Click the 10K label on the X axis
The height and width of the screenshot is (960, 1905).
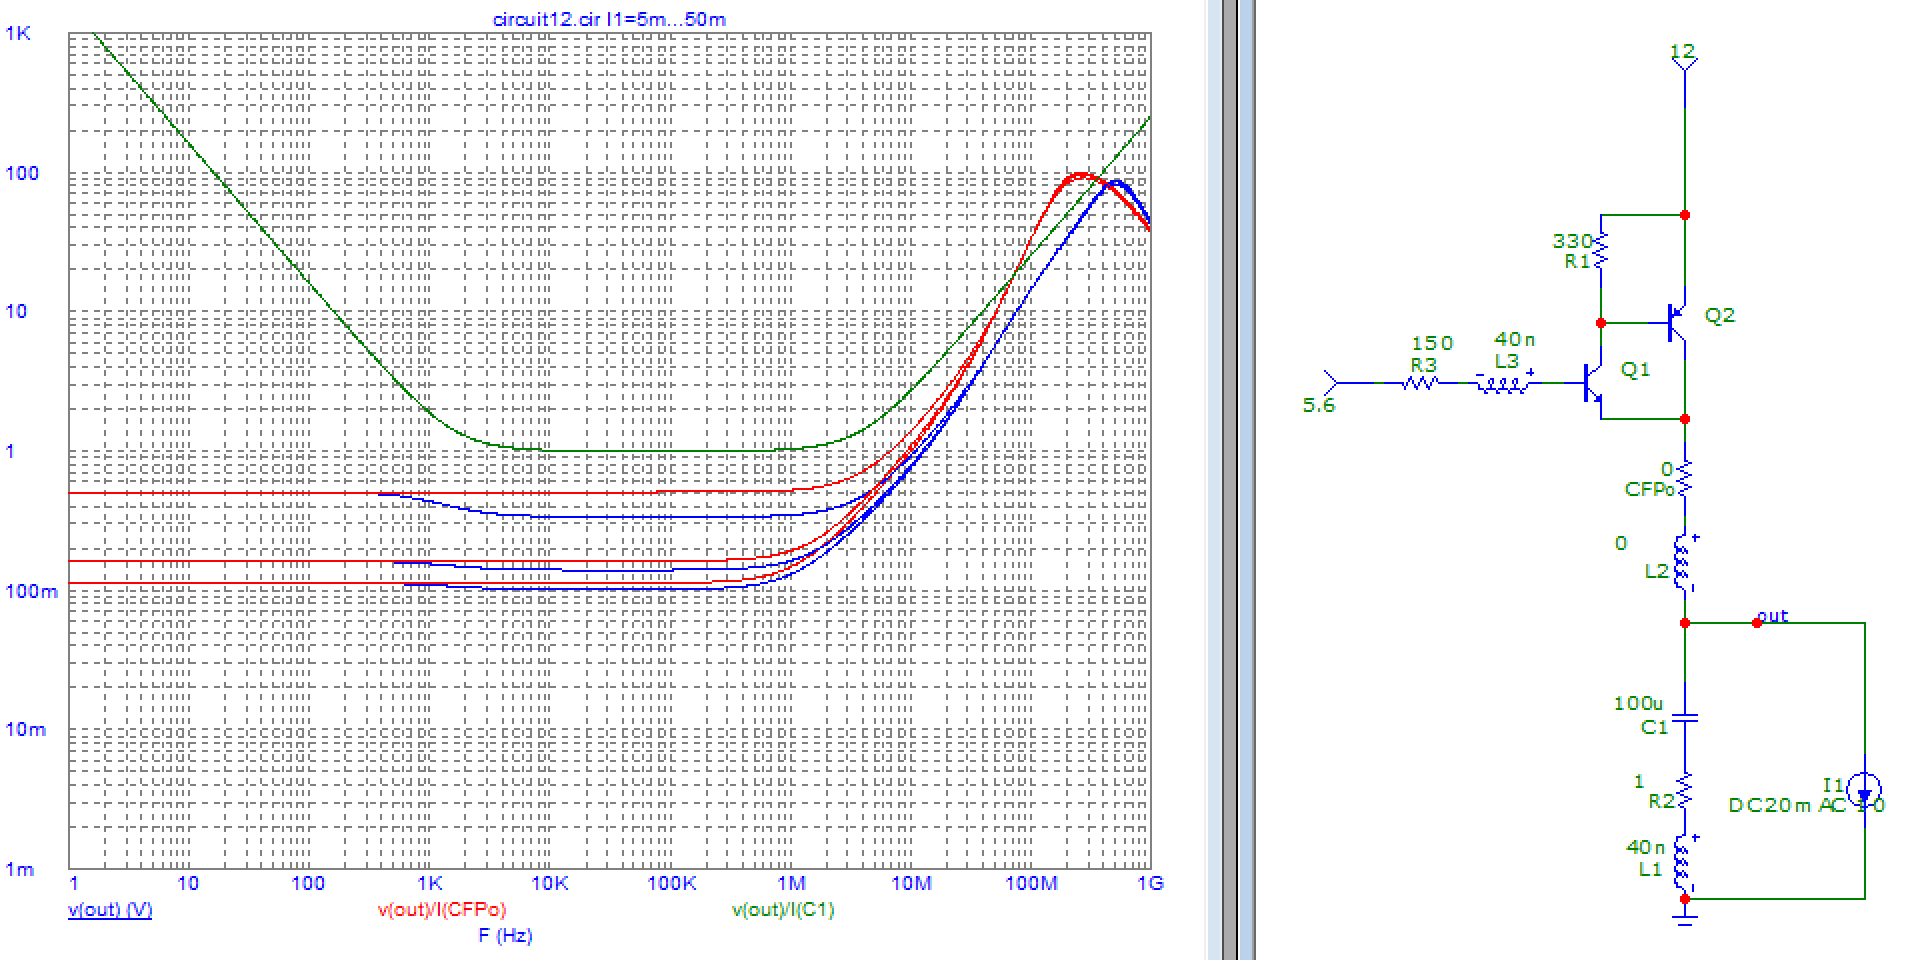click(550, 883)
